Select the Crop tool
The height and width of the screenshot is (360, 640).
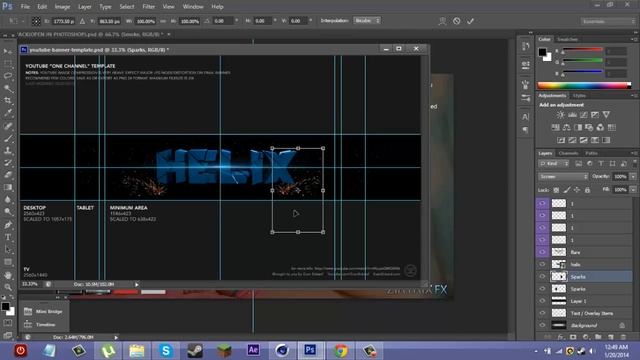pos(7,100)
